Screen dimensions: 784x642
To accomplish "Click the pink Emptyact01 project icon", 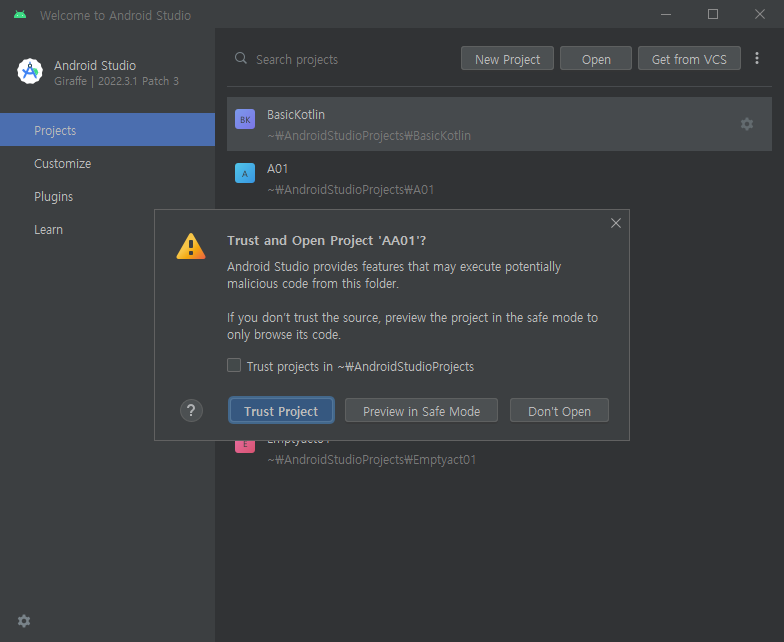I will (x=245, y=446).
